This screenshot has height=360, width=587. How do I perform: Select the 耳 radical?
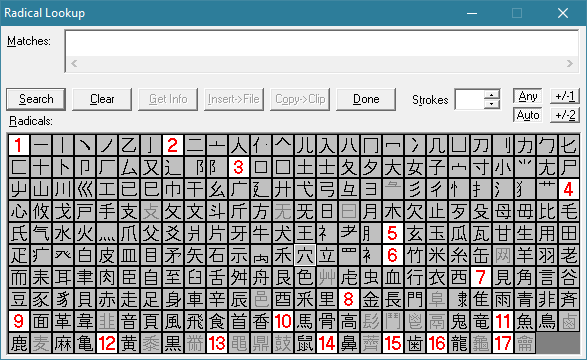click(x=63, y=277)
